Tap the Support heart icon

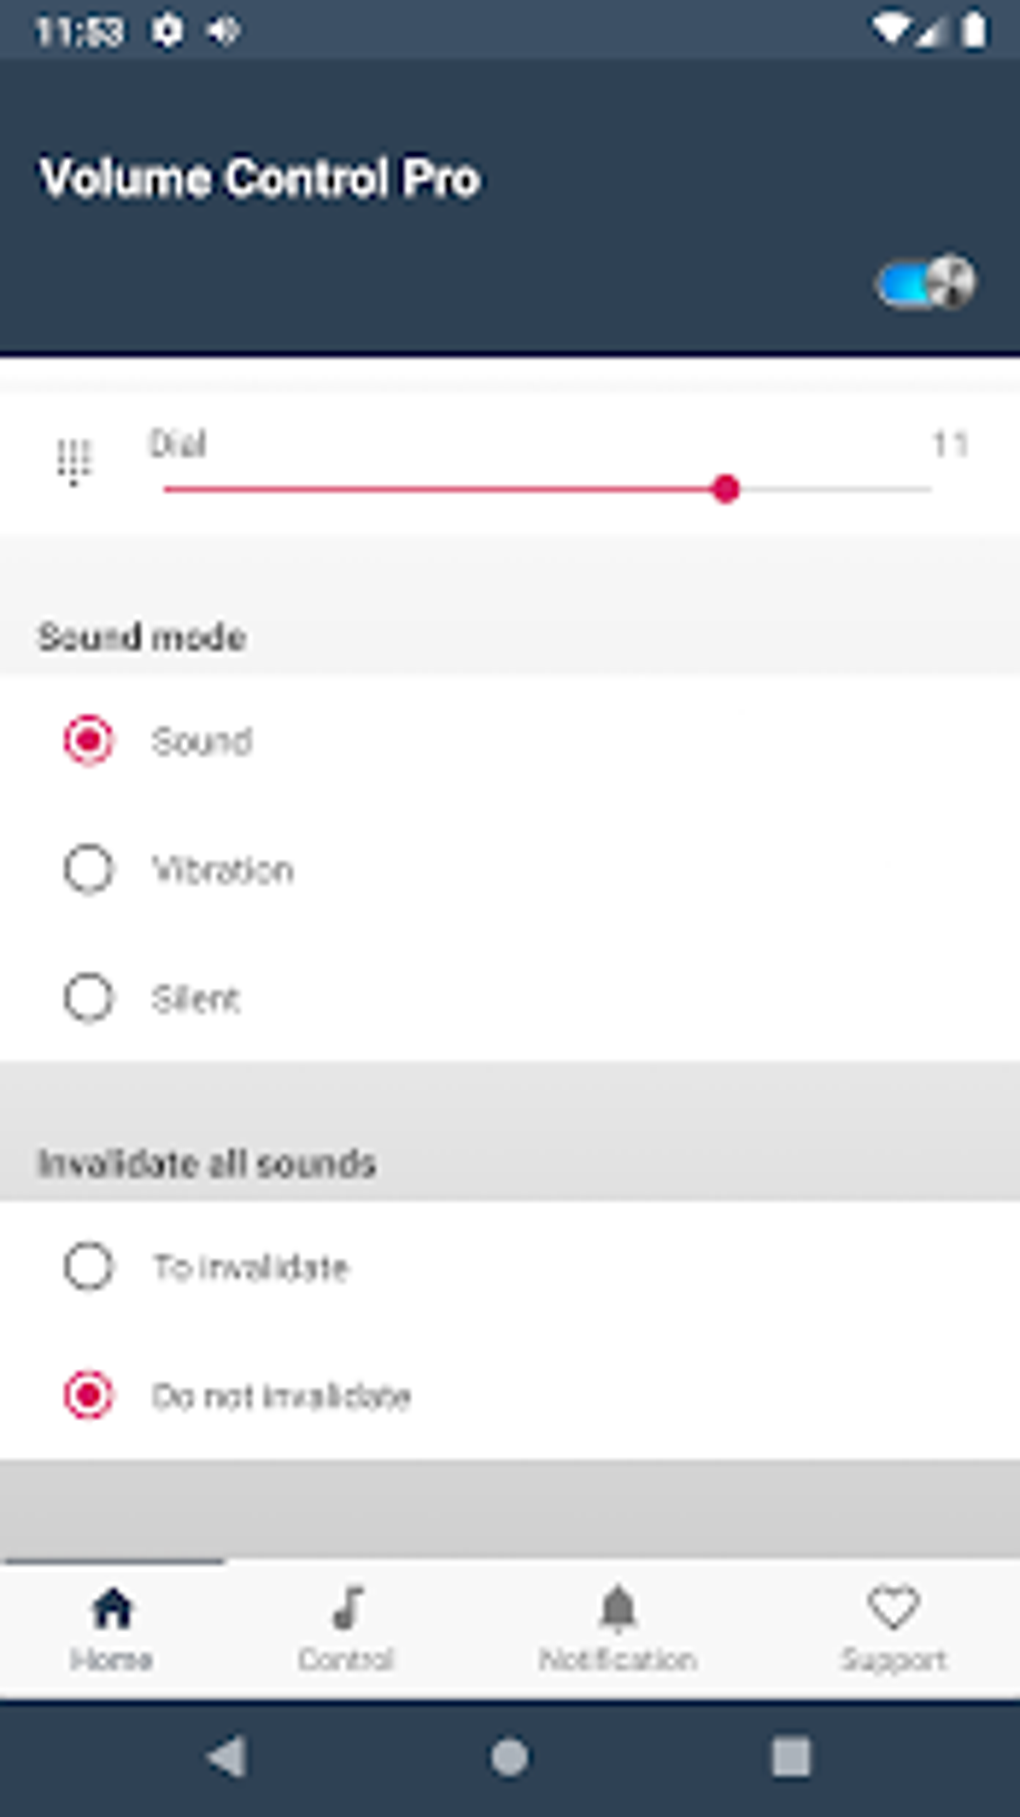point(893,1609)
